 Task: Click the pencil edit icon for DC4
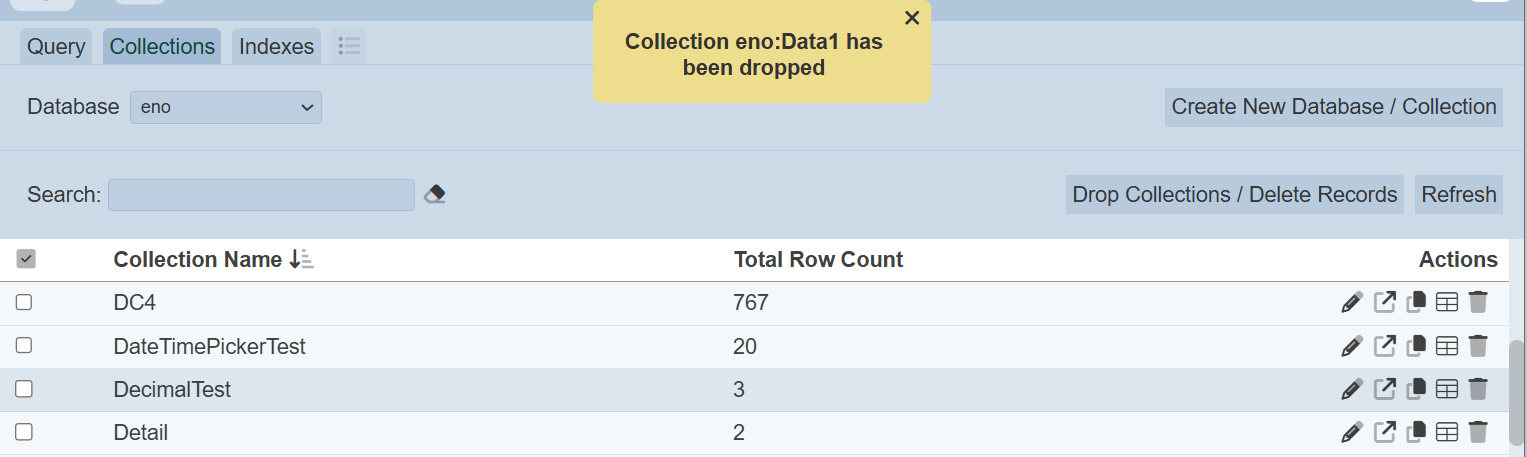click(x=1352, y=302)
